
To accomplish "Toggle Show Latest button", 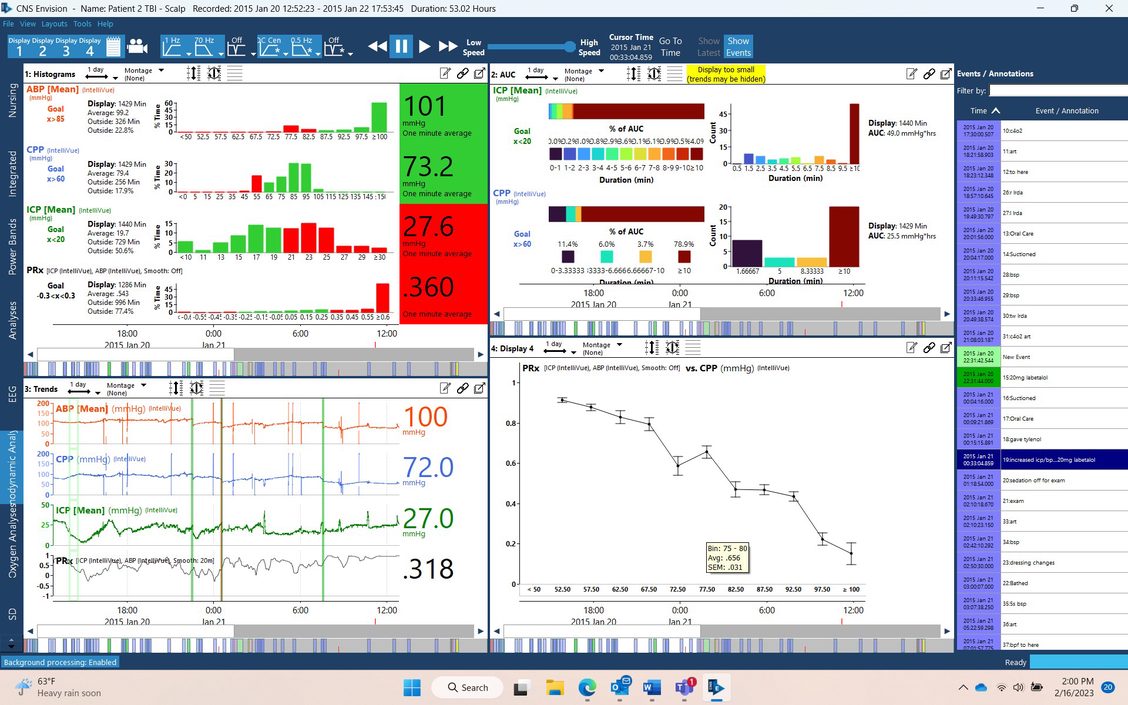I will [708, 47].
